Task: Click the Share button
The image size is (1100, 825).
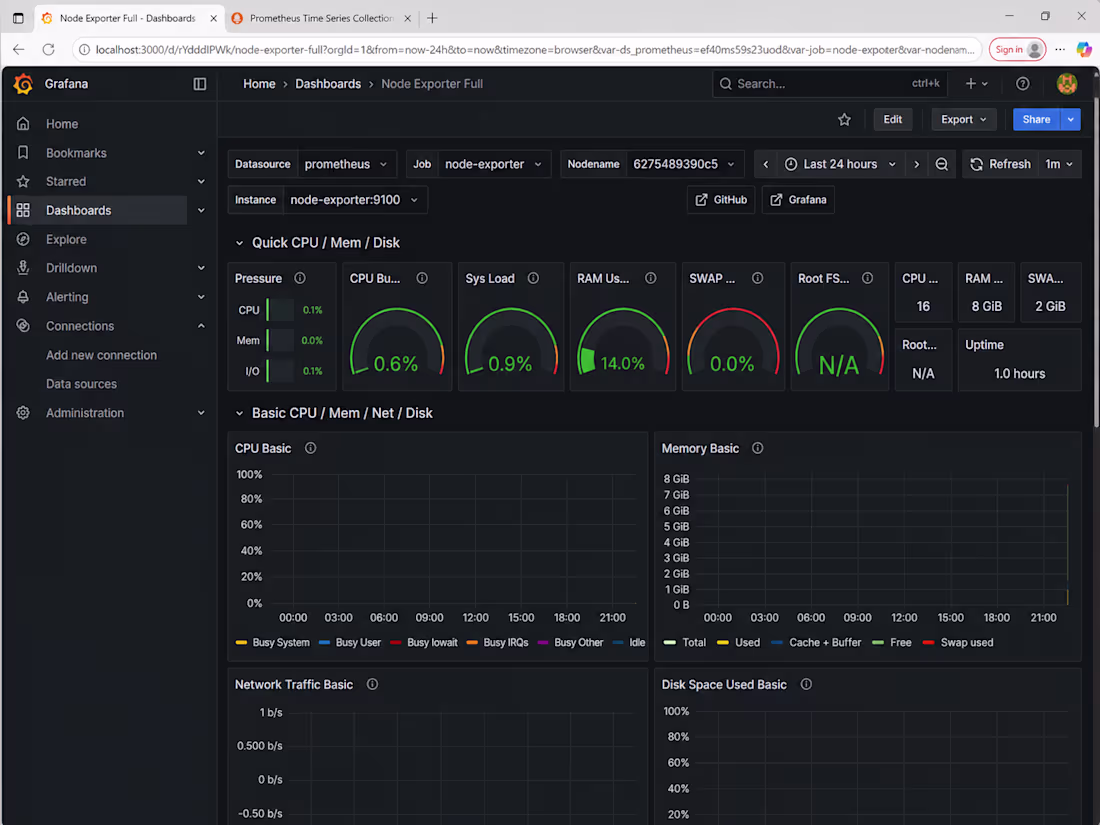Action: click(1036, 119)
